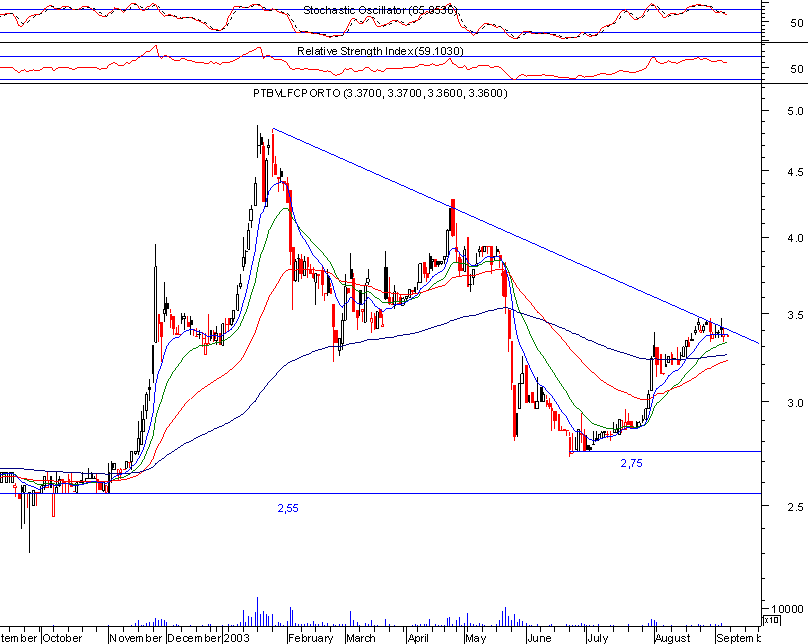808x644 pixels.
Task: Click the March label on time axis
Action: pos(361,638)
